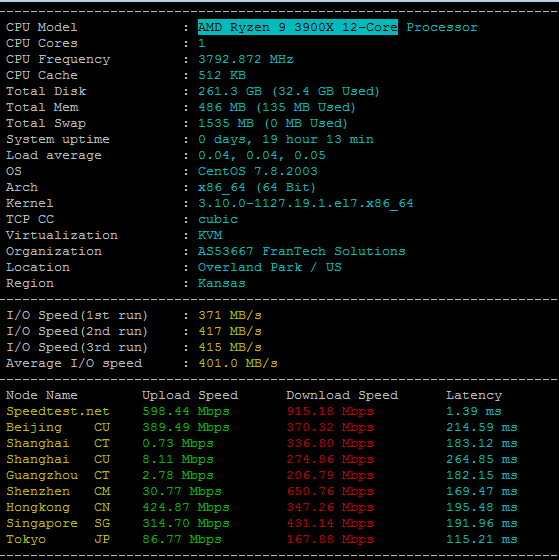
Task: Click Hongkong latency 195.48 ms
Action: pos(482,507)
